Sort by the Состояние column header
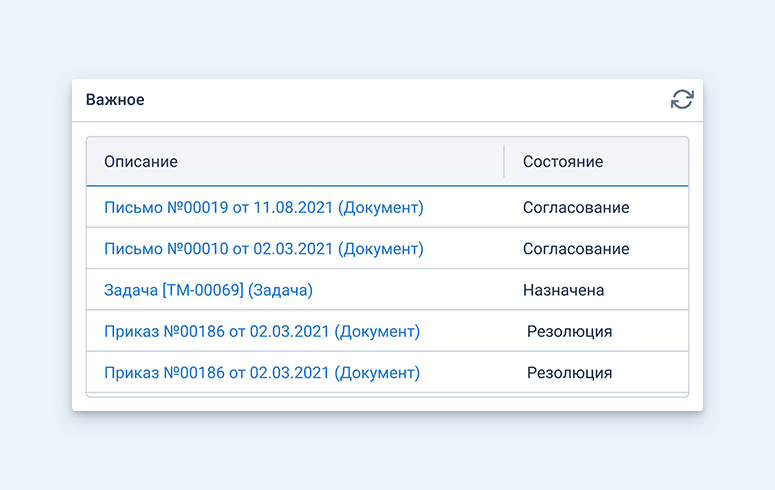The image size is (775, 490). tap(563, 162)
